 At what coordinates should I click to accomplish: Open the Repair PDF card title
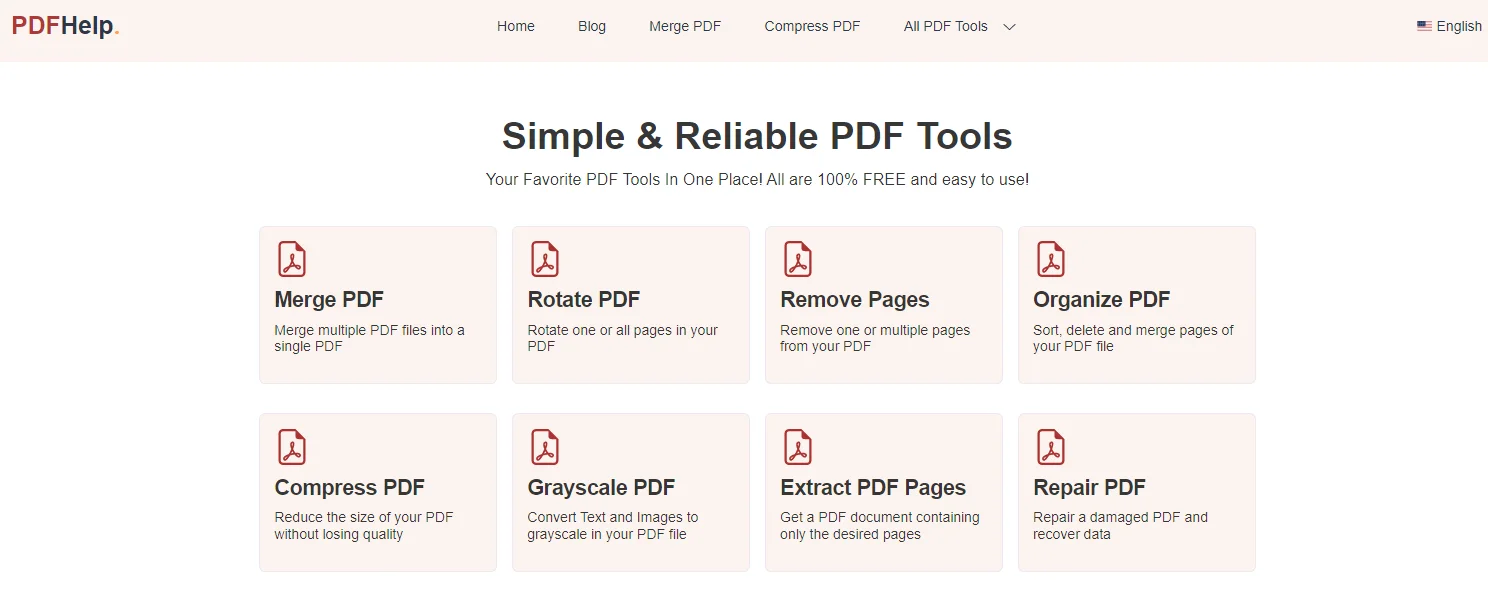(1089, 488)
